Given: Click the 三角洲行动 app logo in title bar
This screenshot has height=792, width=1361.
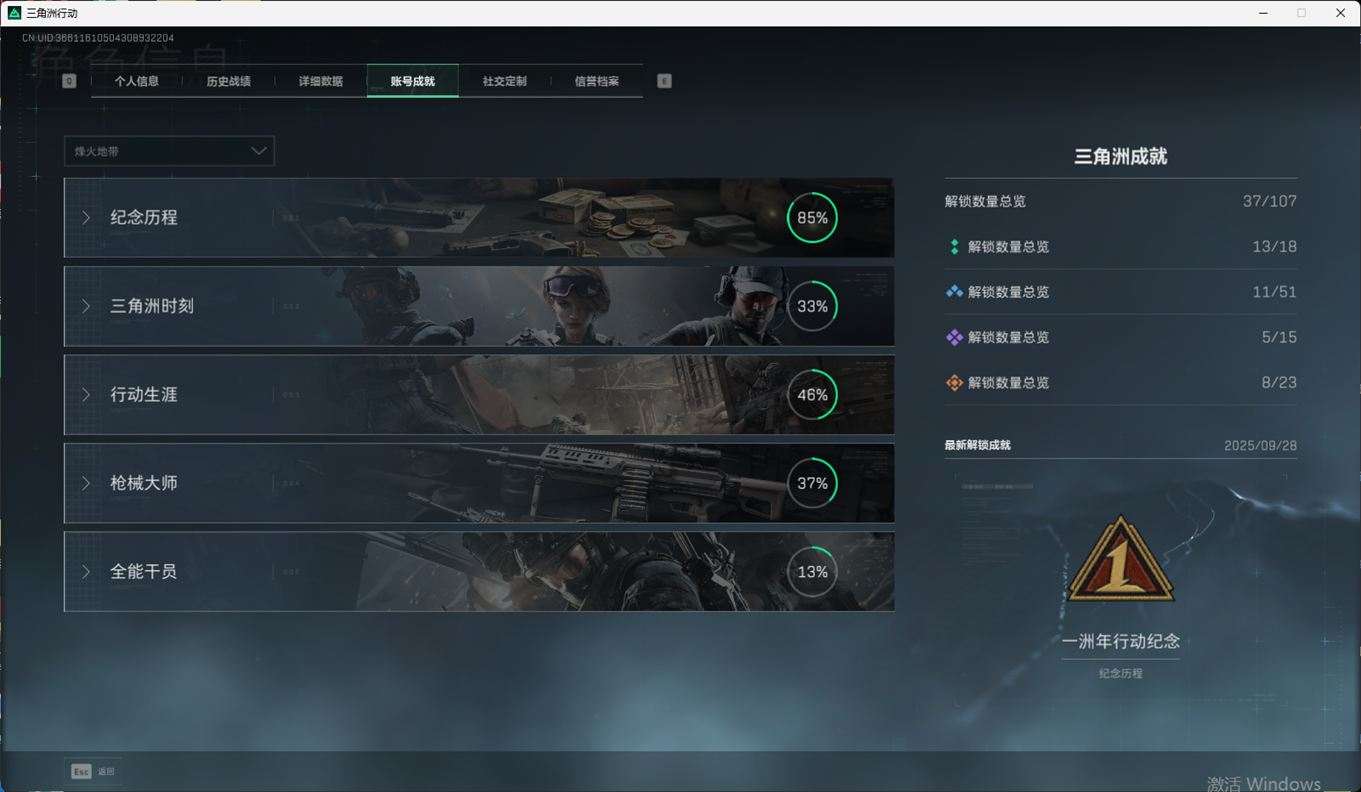Looking at the screenshot, I should click(x=14, y=13).
